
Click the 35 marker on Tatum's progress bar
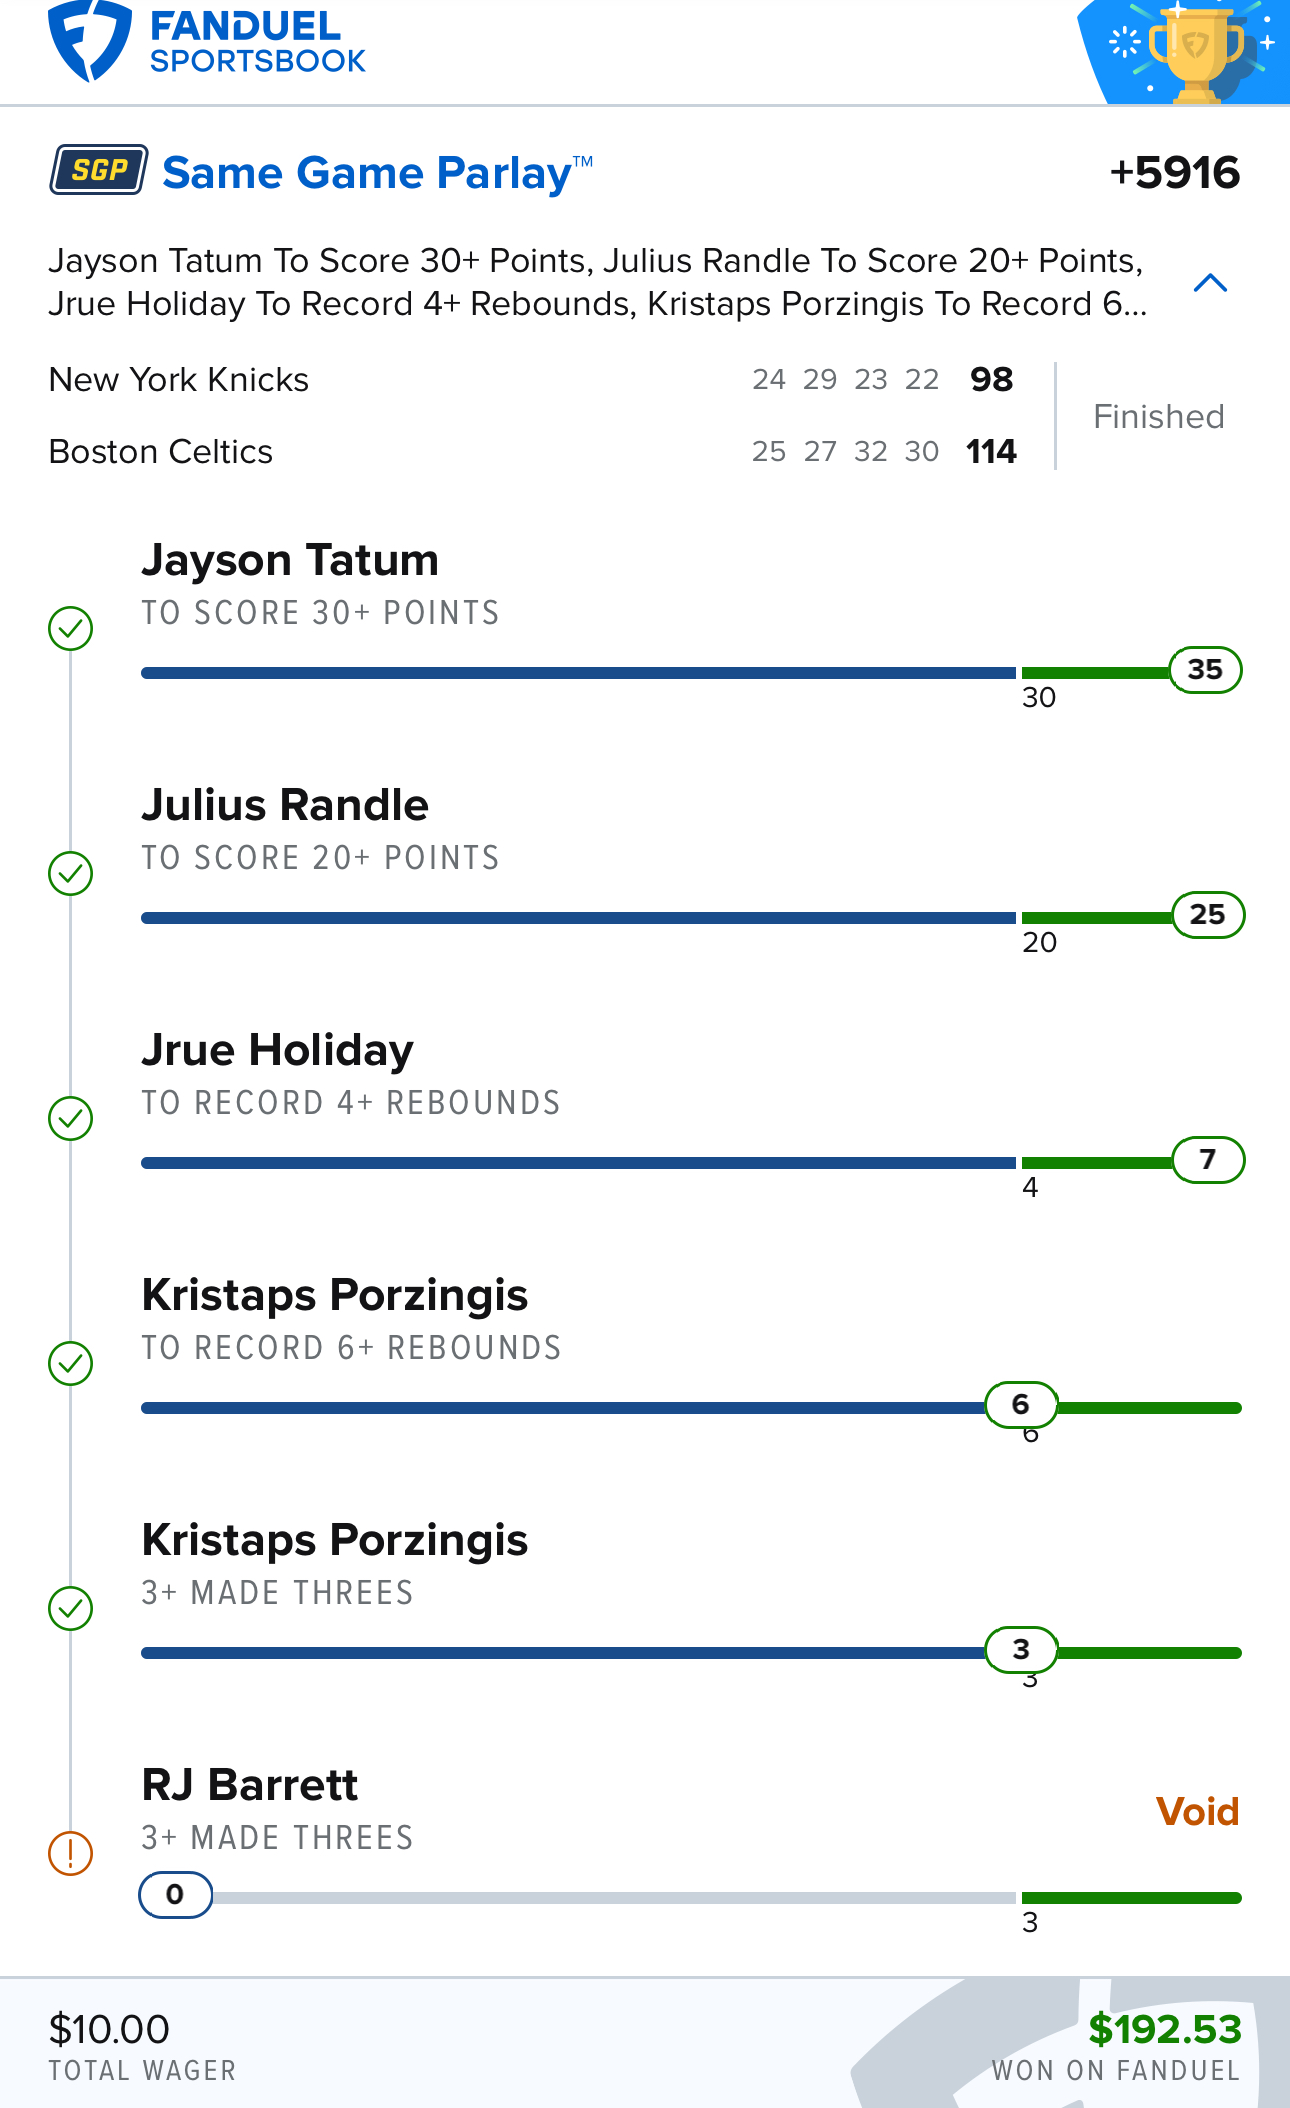(x=1205, y=669)
